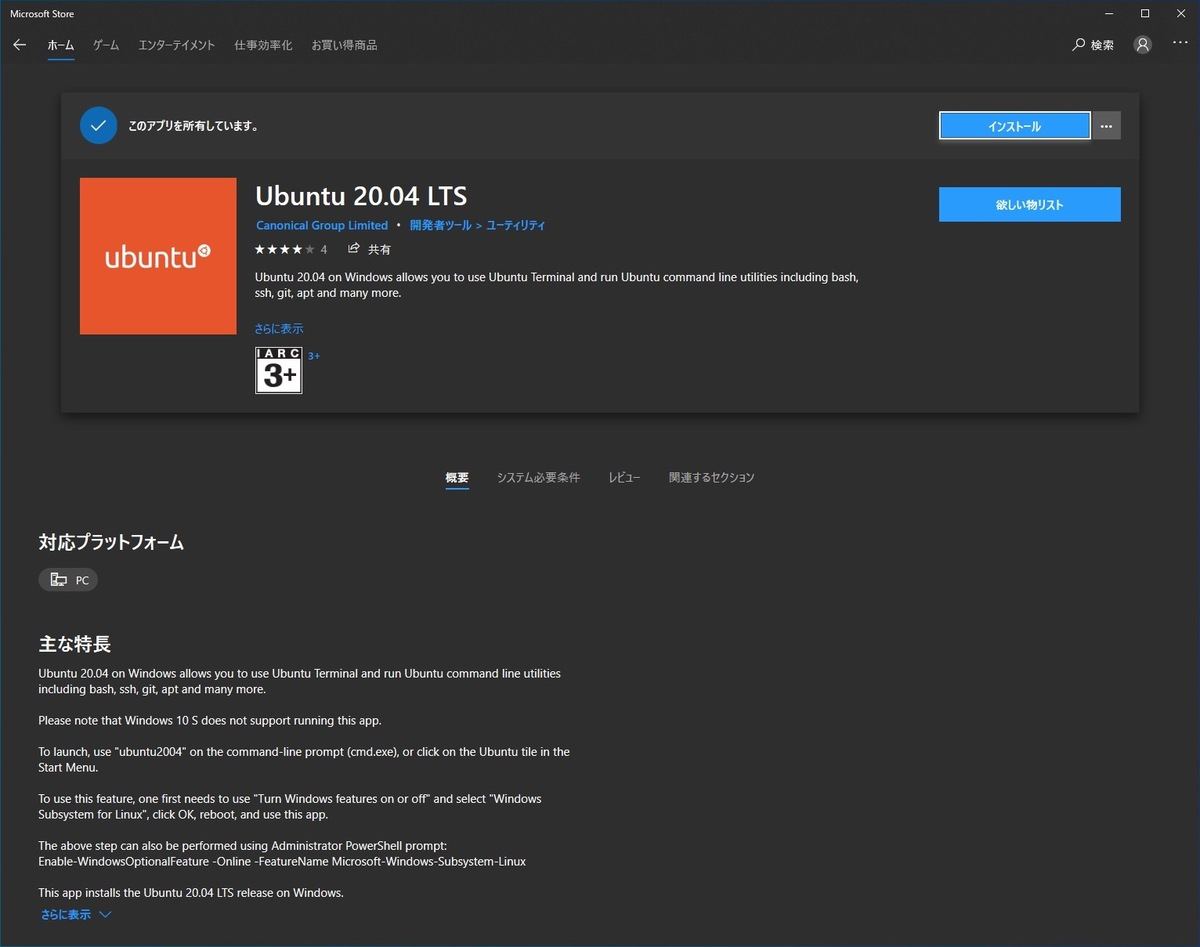
Task: Click the インストール button
Action: coord(1015,126)
